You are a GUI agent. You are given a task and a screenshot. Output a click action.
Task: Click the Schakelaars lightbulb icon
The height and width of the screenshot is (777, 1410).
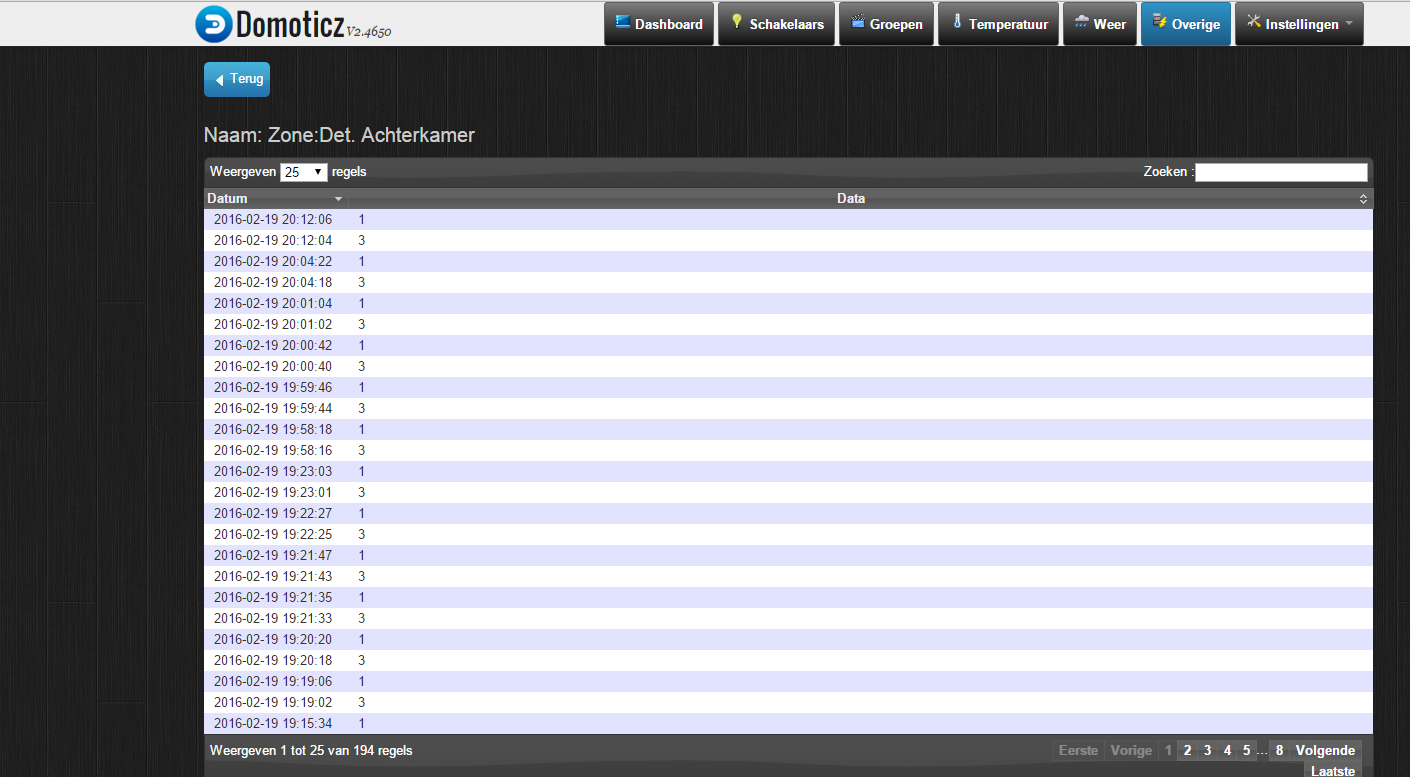[737, 22]
